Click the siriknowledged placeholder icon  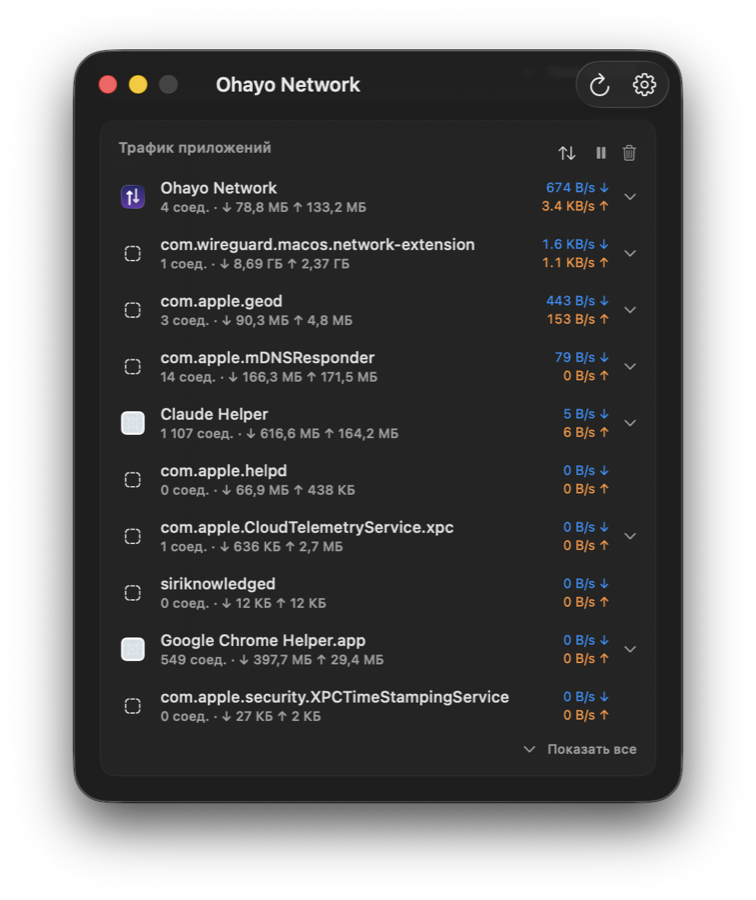pyautogui.click(x=133, y=592)
